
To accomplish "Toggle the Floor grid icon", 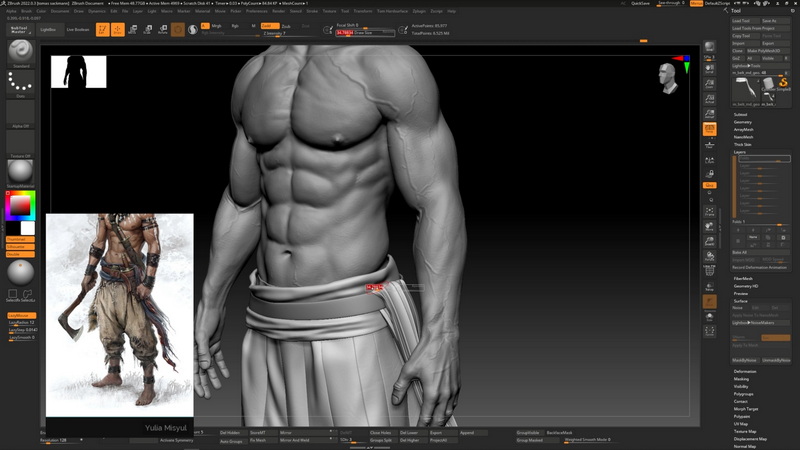I will (x=709, y=145).
